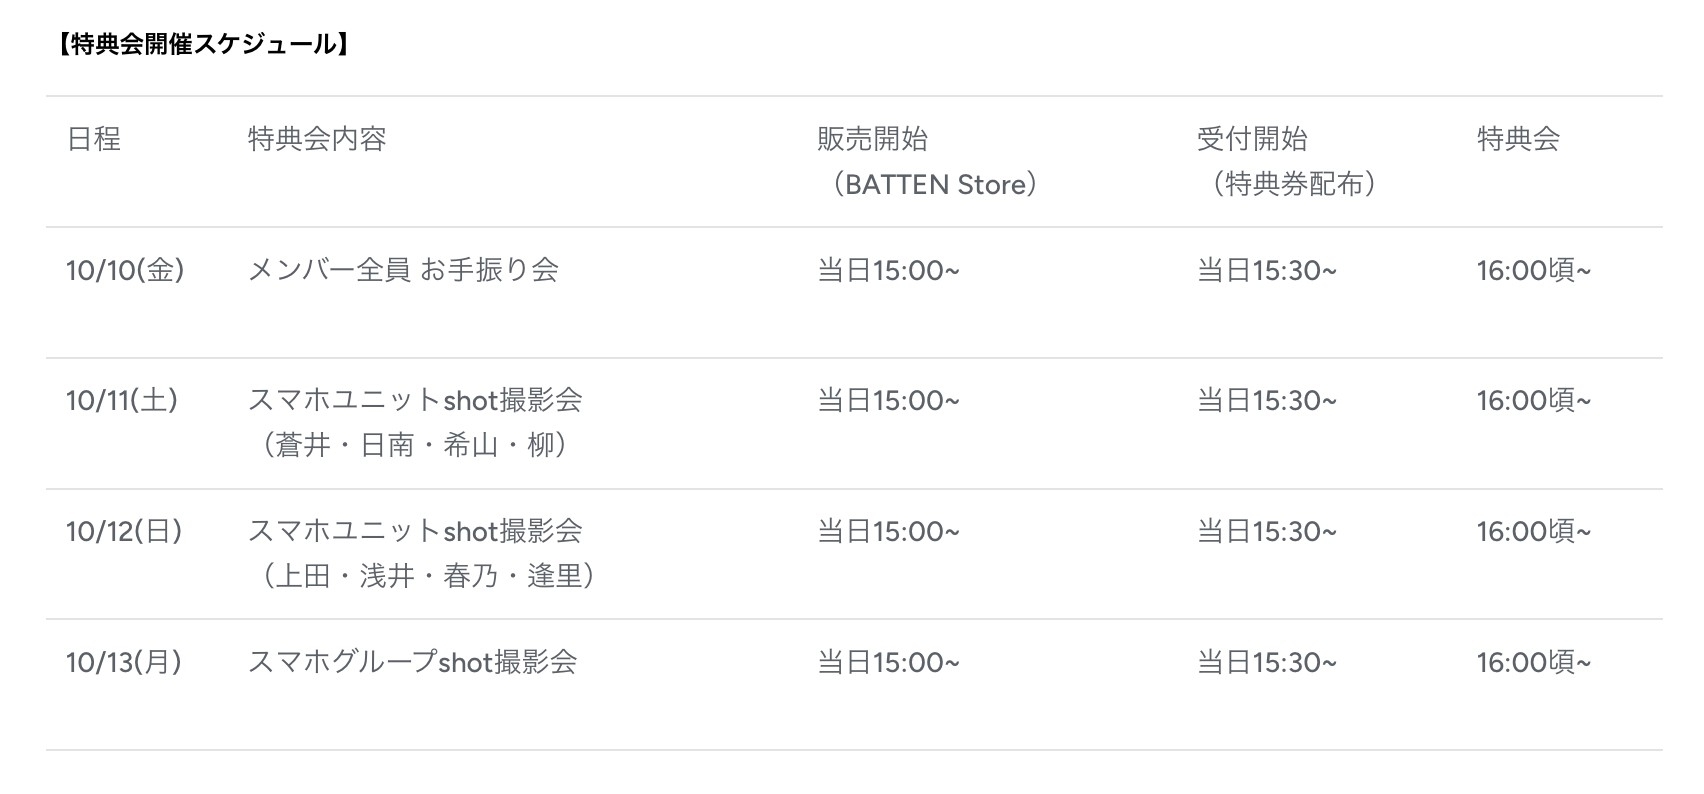Click the 日程 column header

(93, 139)
